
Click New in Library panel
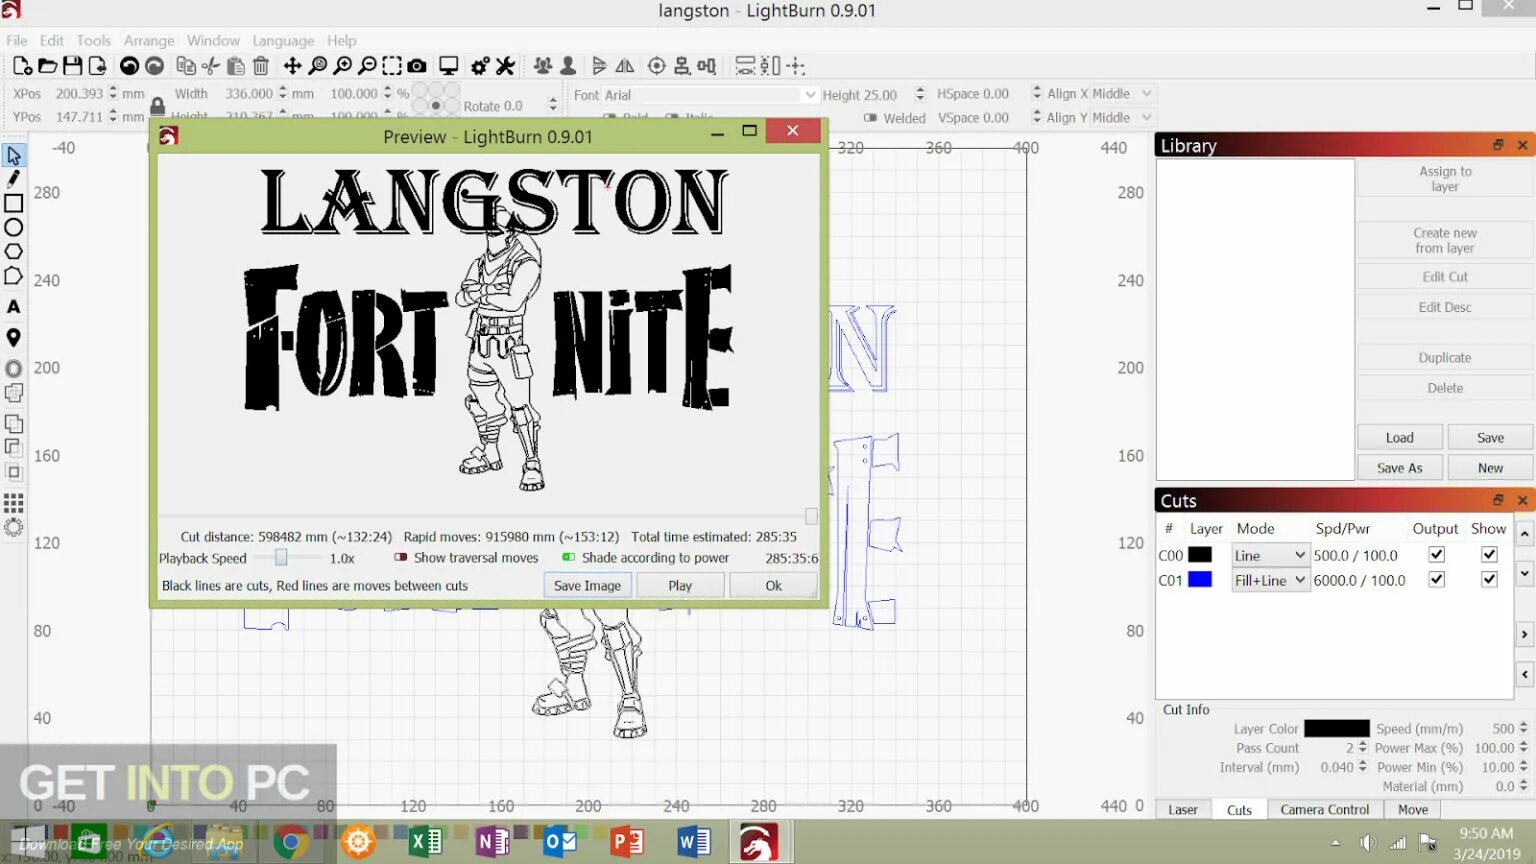tap(1490, 468)
